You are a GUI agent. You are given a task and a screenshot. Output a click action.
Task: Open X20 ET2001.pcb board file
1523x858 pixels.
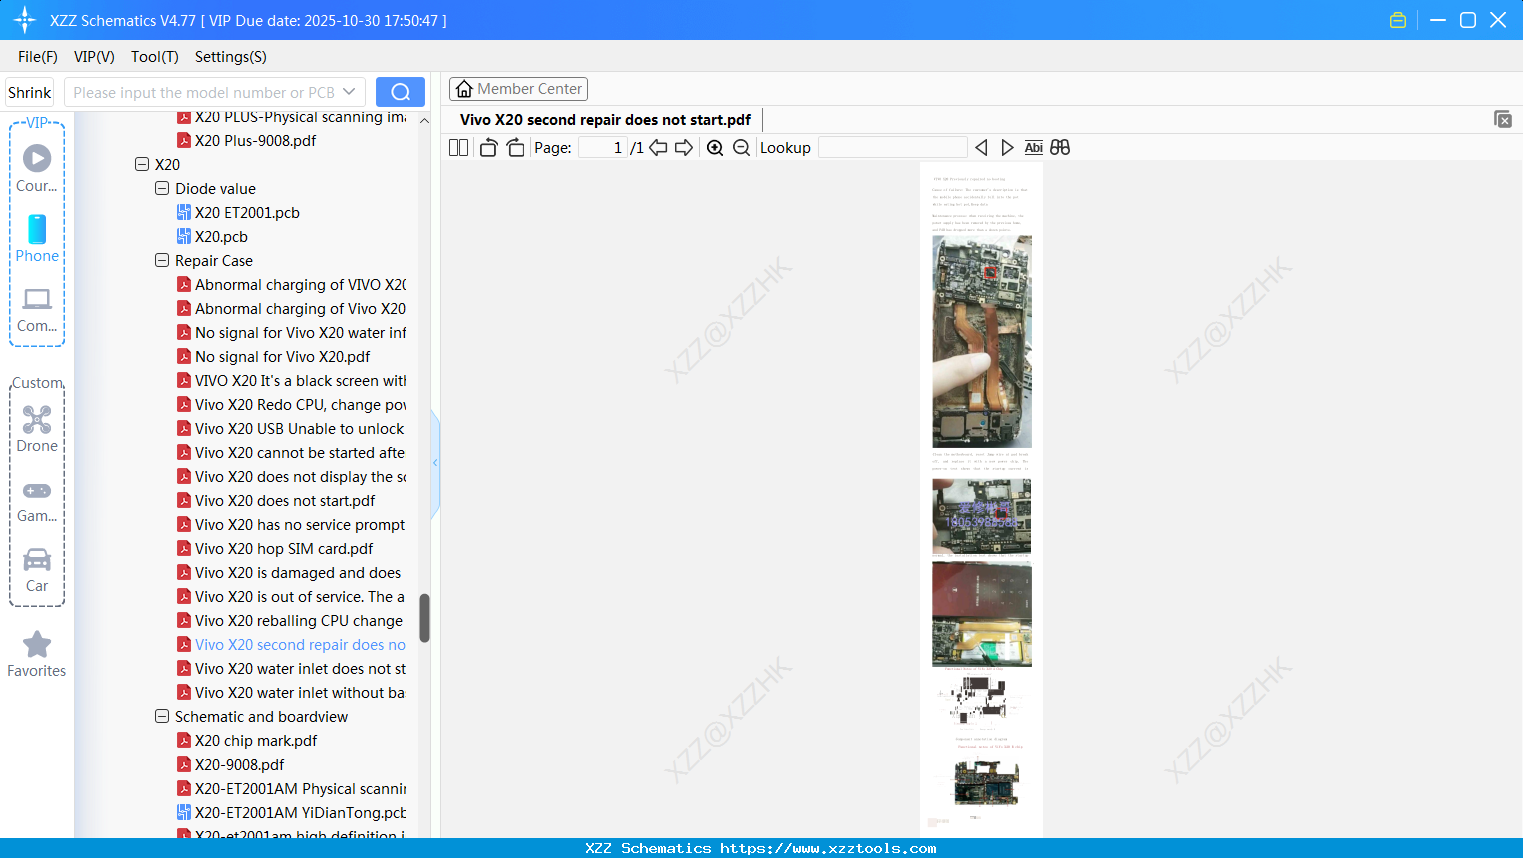tap(247, 213)
